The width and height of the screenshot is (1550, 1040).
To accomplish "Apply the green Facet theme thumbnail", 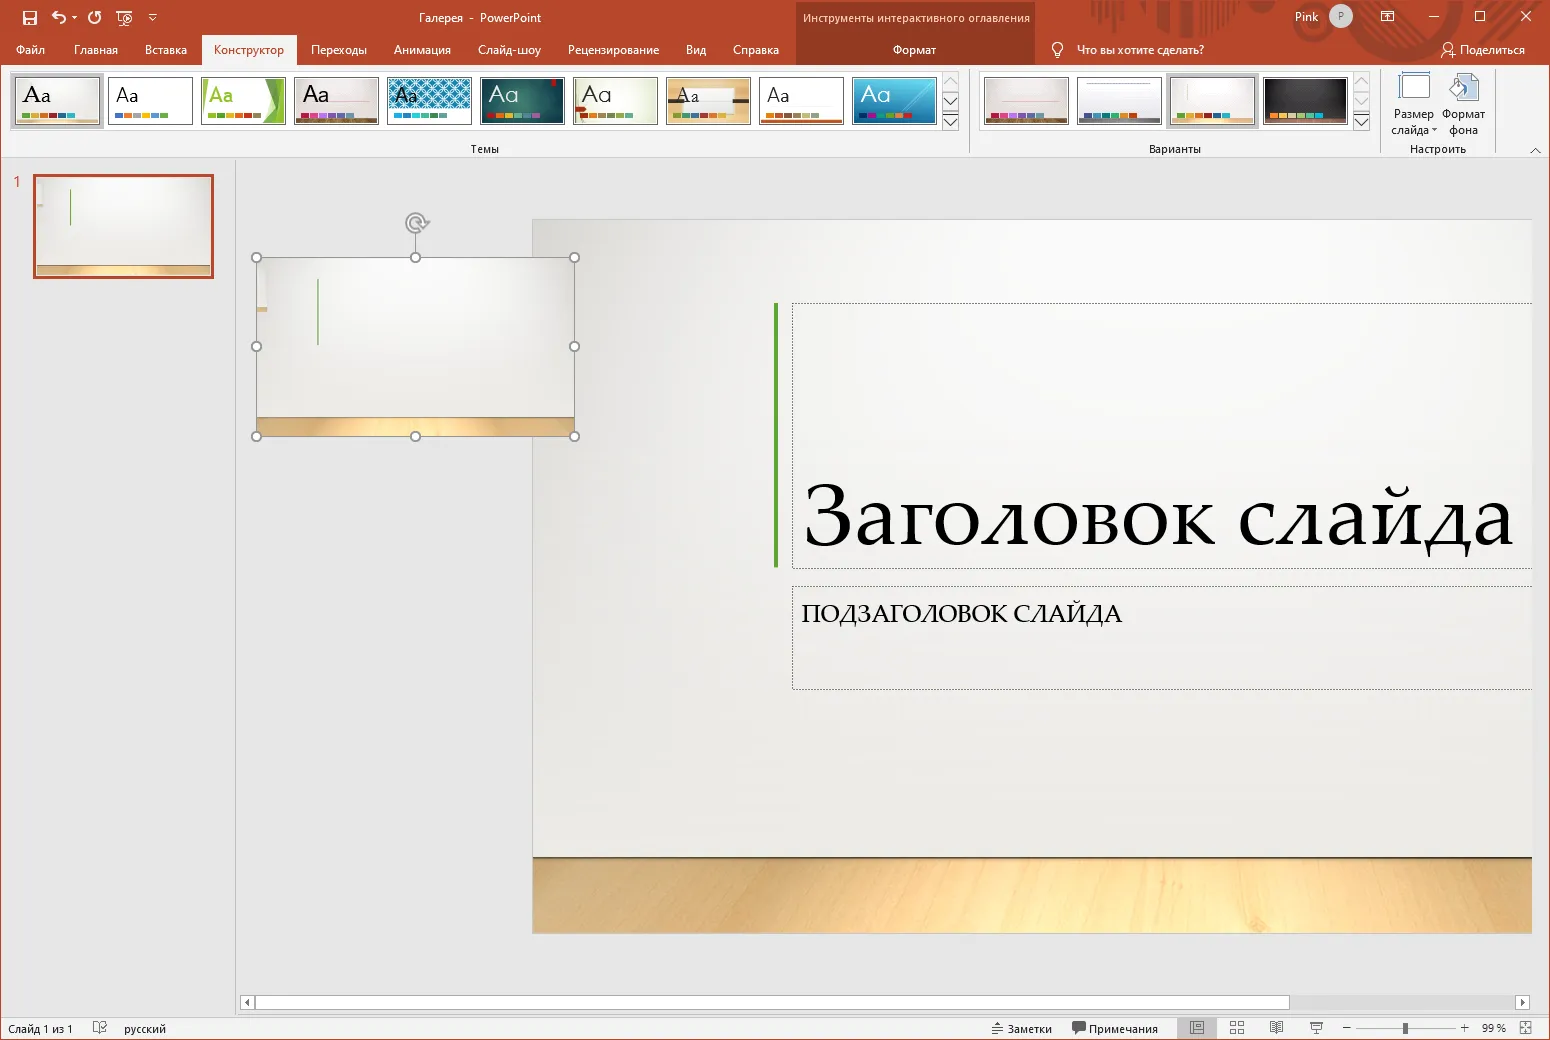I will (243, 101).
